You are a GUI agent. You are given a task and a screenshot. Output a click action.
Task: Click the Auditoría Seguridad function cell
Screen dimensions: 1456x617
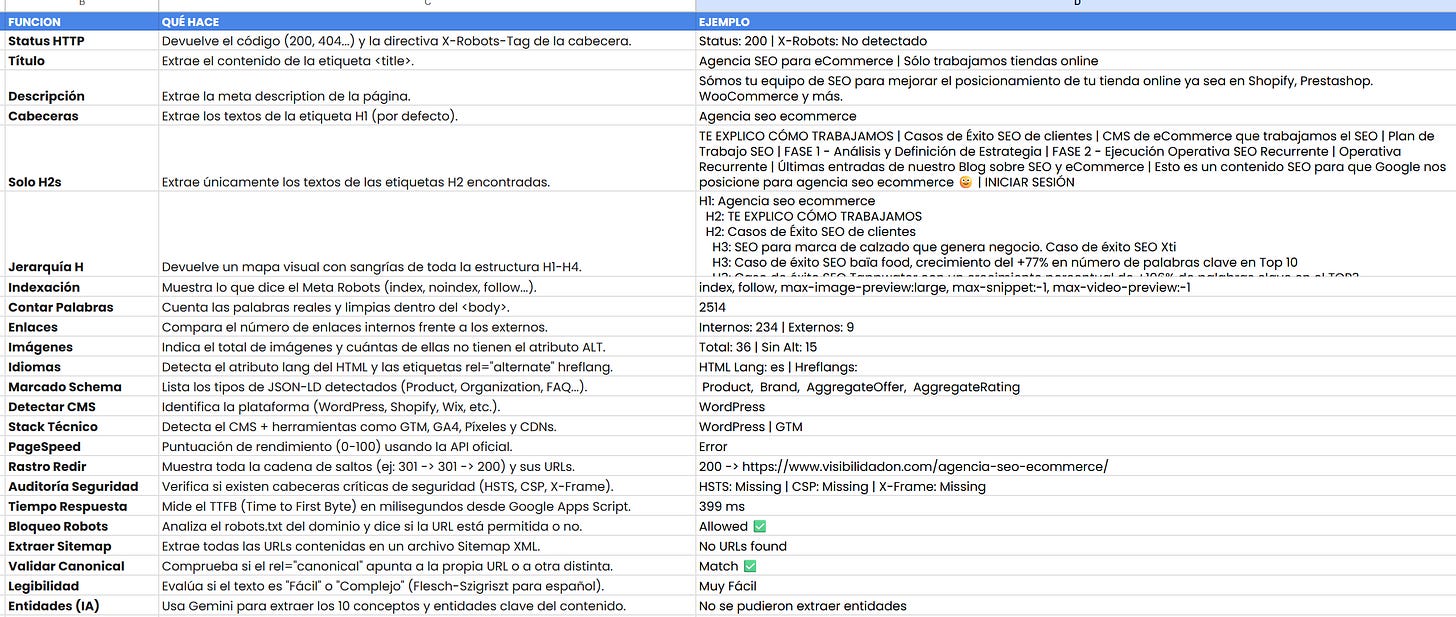click(80, 487)
